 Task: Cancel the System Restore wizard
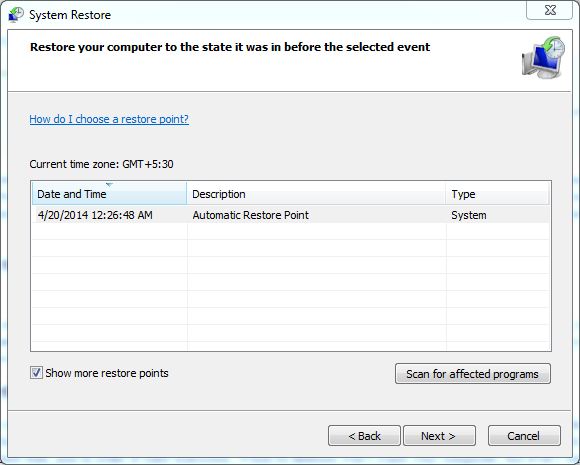(x=524, y=435)
